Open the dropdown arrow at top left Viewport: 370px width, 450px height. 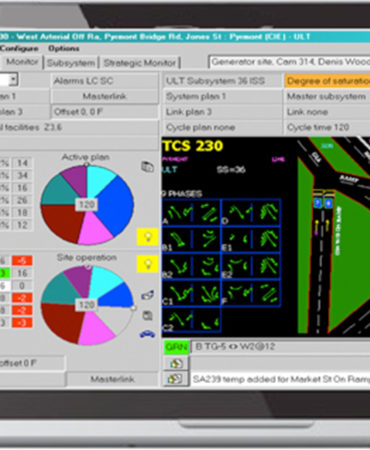[13, 80]
